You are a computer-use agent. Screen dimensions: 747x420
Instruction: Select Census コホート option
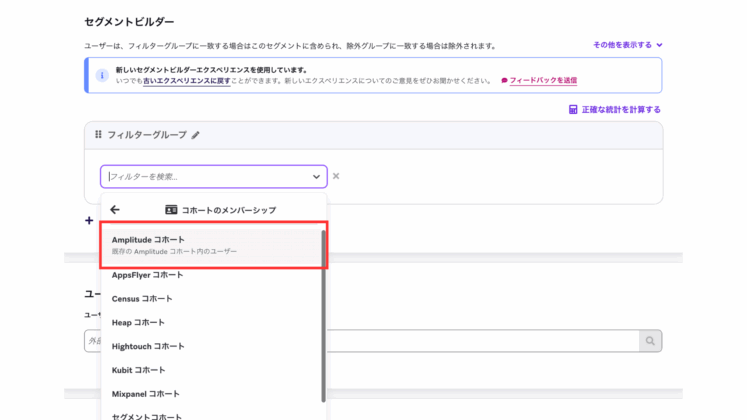142,299
